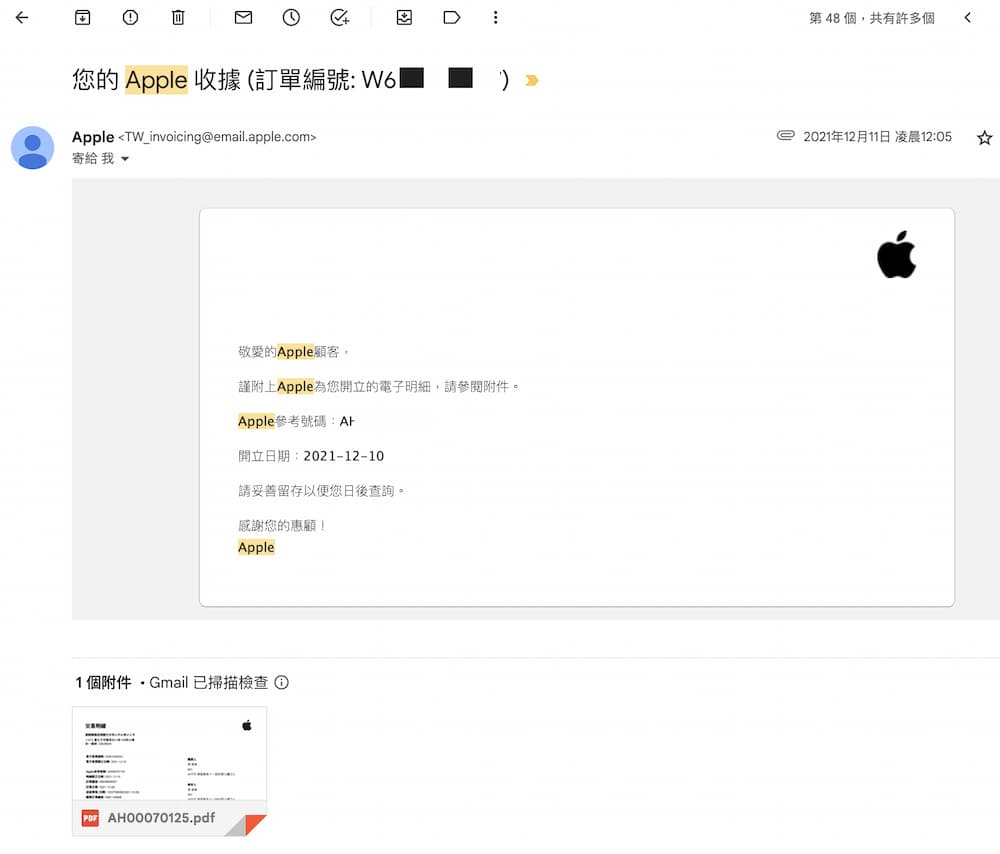Viewport: 1000px width, 854px height.
Task: Open the AH00070125.pdf attachment preview
Action: tap(170, 771)
